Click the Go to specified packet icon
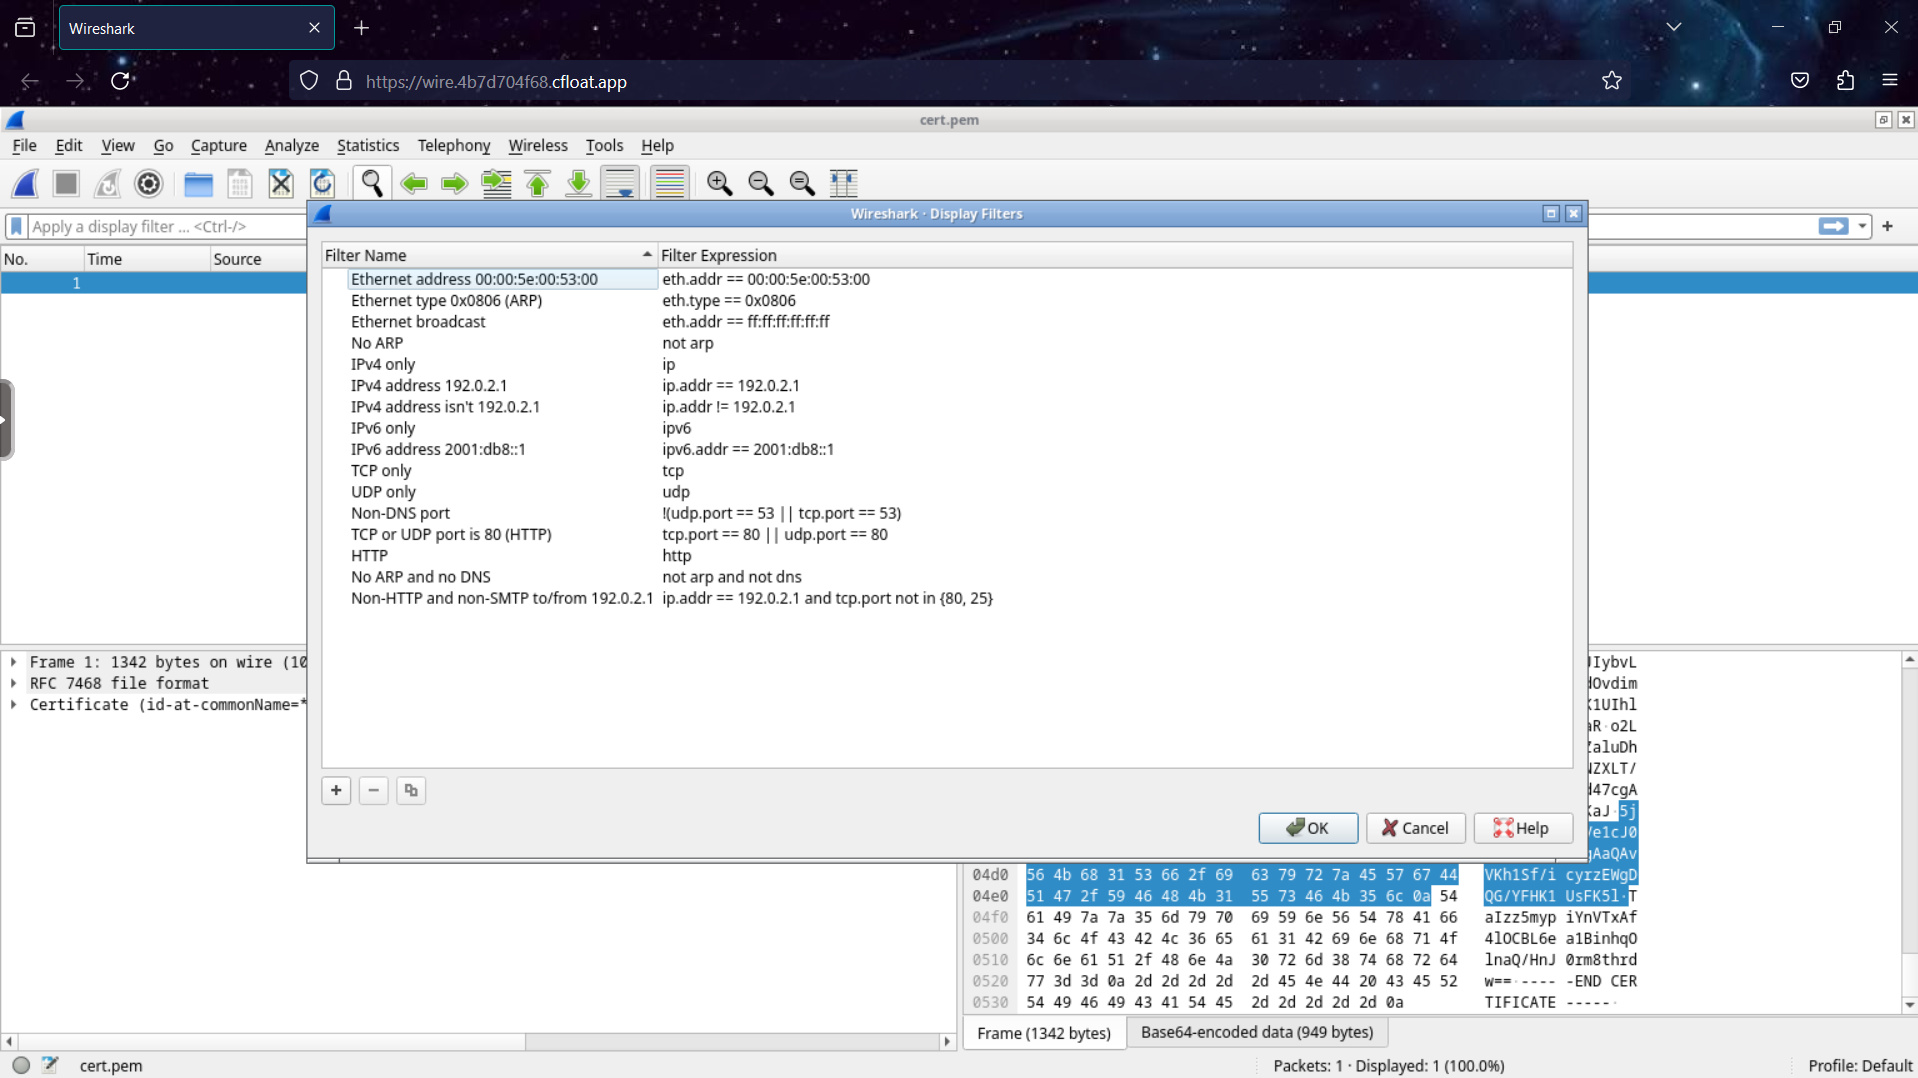 coord(496,183)
